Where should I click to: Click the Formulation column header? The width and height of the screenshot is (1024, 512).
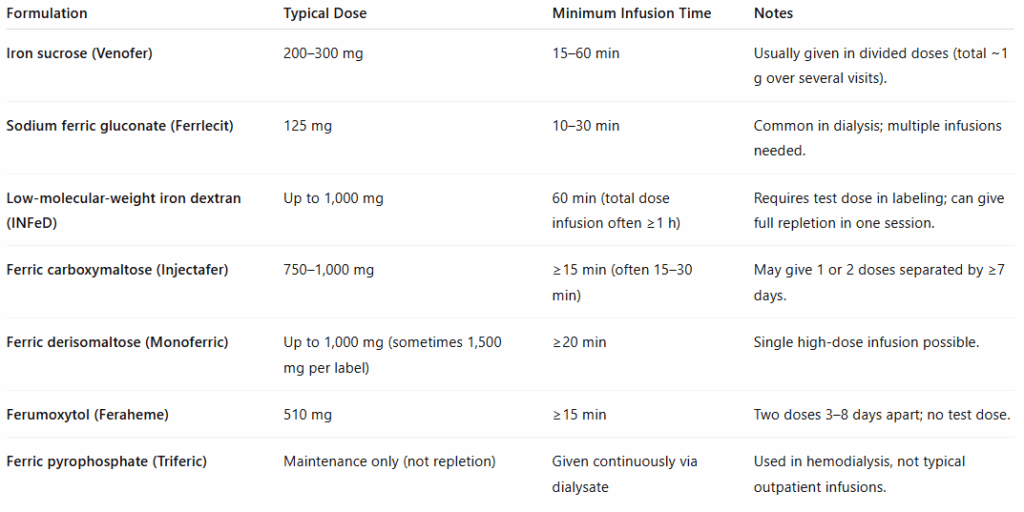pos(47,14)
